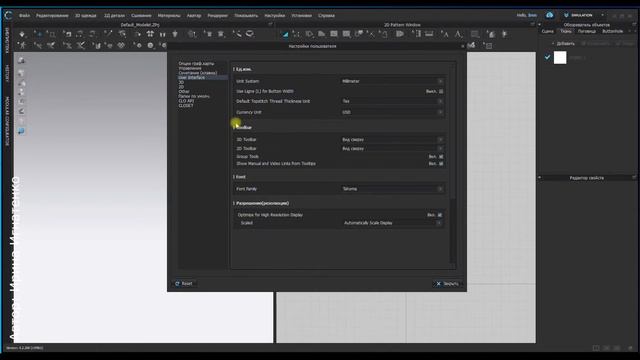This screenshot has height=360, width=640.
Task: Toggle the blue checkmark beside white swatch
Action: point(547,58)
